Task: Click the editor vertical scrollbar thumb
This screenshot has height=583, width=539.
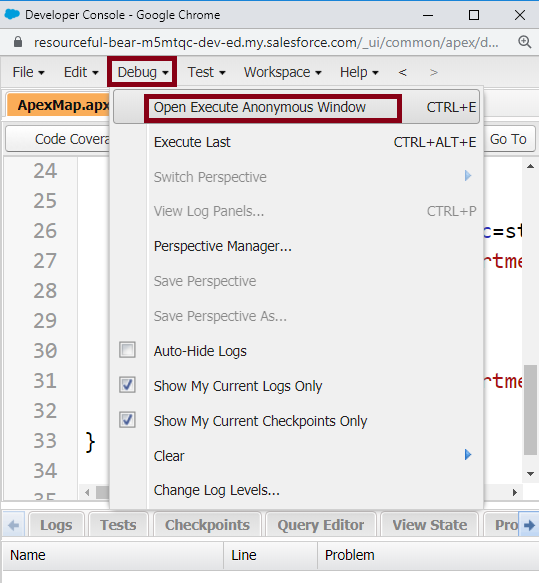Action: pyautogui.click(x=530, y=410)
